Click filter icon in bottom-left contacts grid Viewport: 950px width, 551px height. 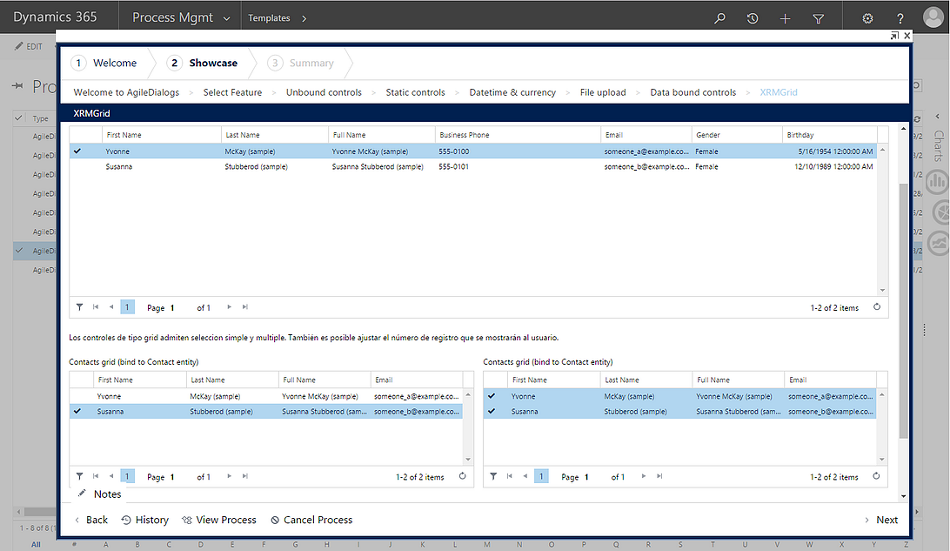pos(79,476)
